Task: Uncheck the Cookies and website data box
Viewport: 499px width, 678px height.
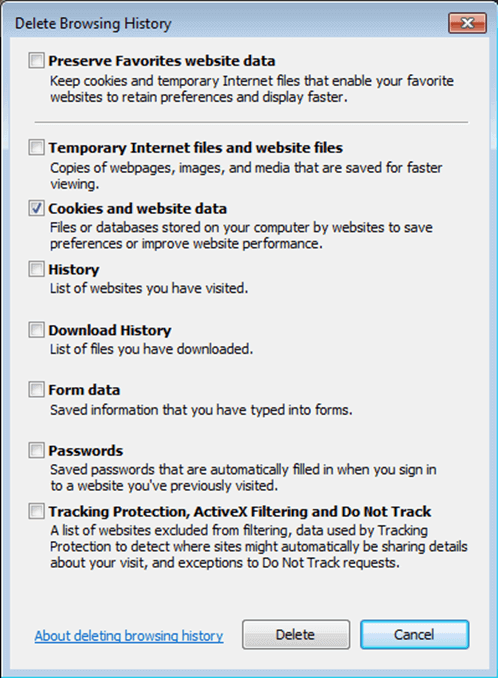Action: (x=36, y=208)
